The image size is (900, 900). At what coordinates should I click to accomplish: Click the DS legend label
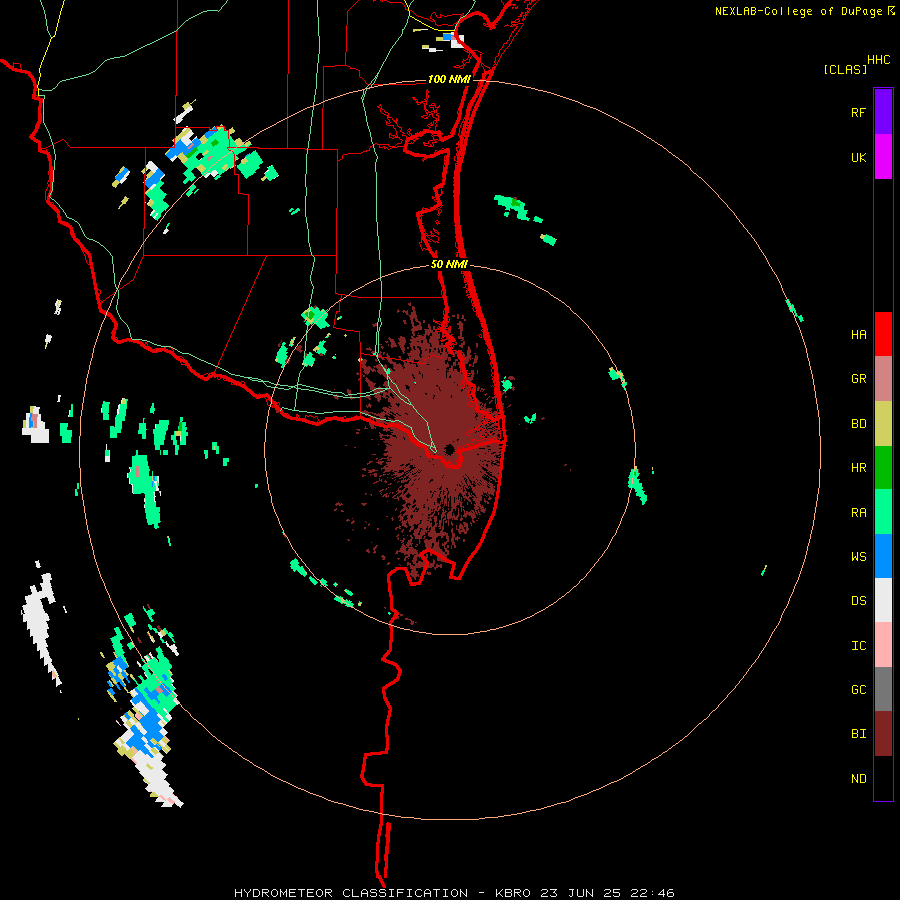click(858, 601)
